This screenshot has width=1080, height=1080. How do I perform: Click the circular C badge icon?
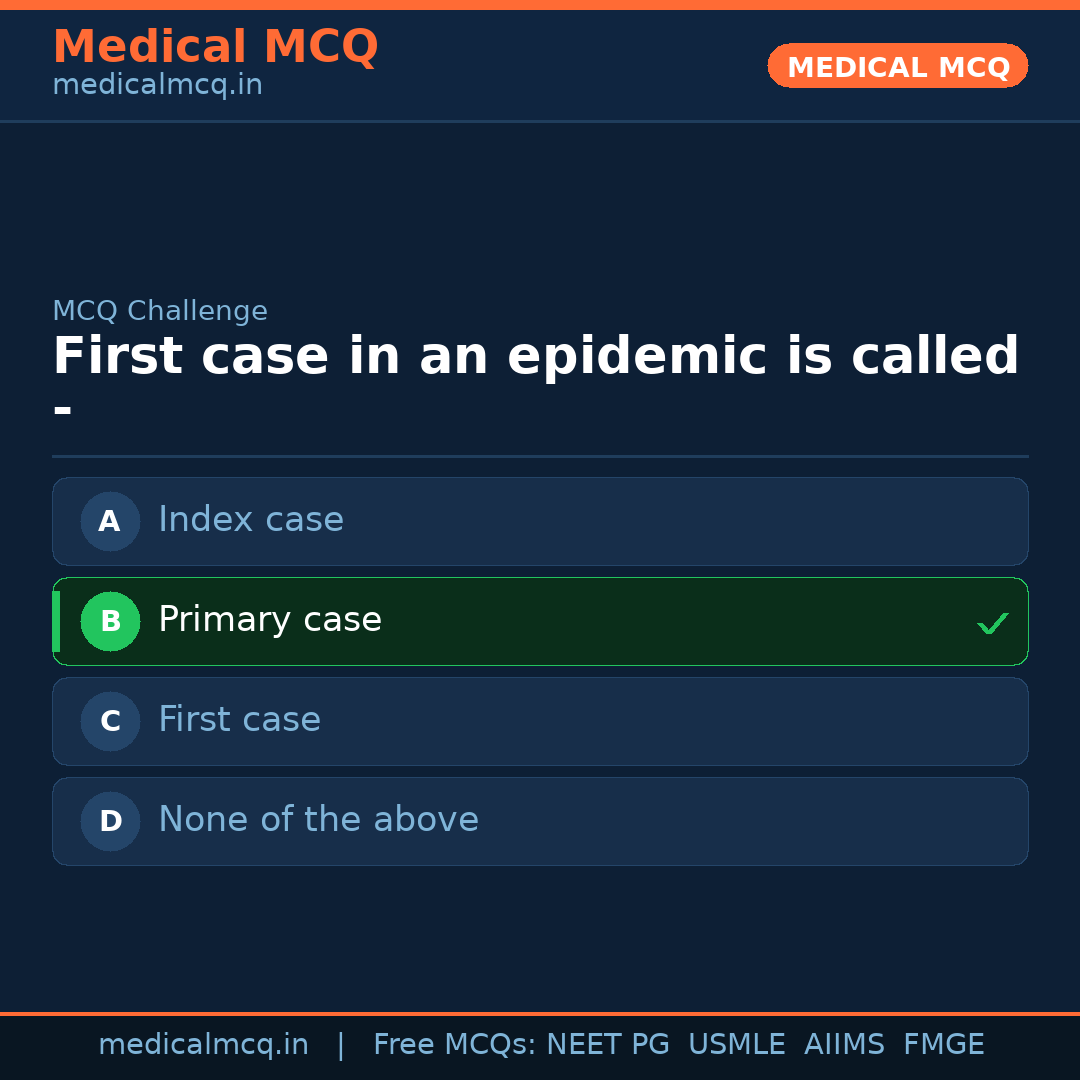pyautogui.click(x=110, y=721)
